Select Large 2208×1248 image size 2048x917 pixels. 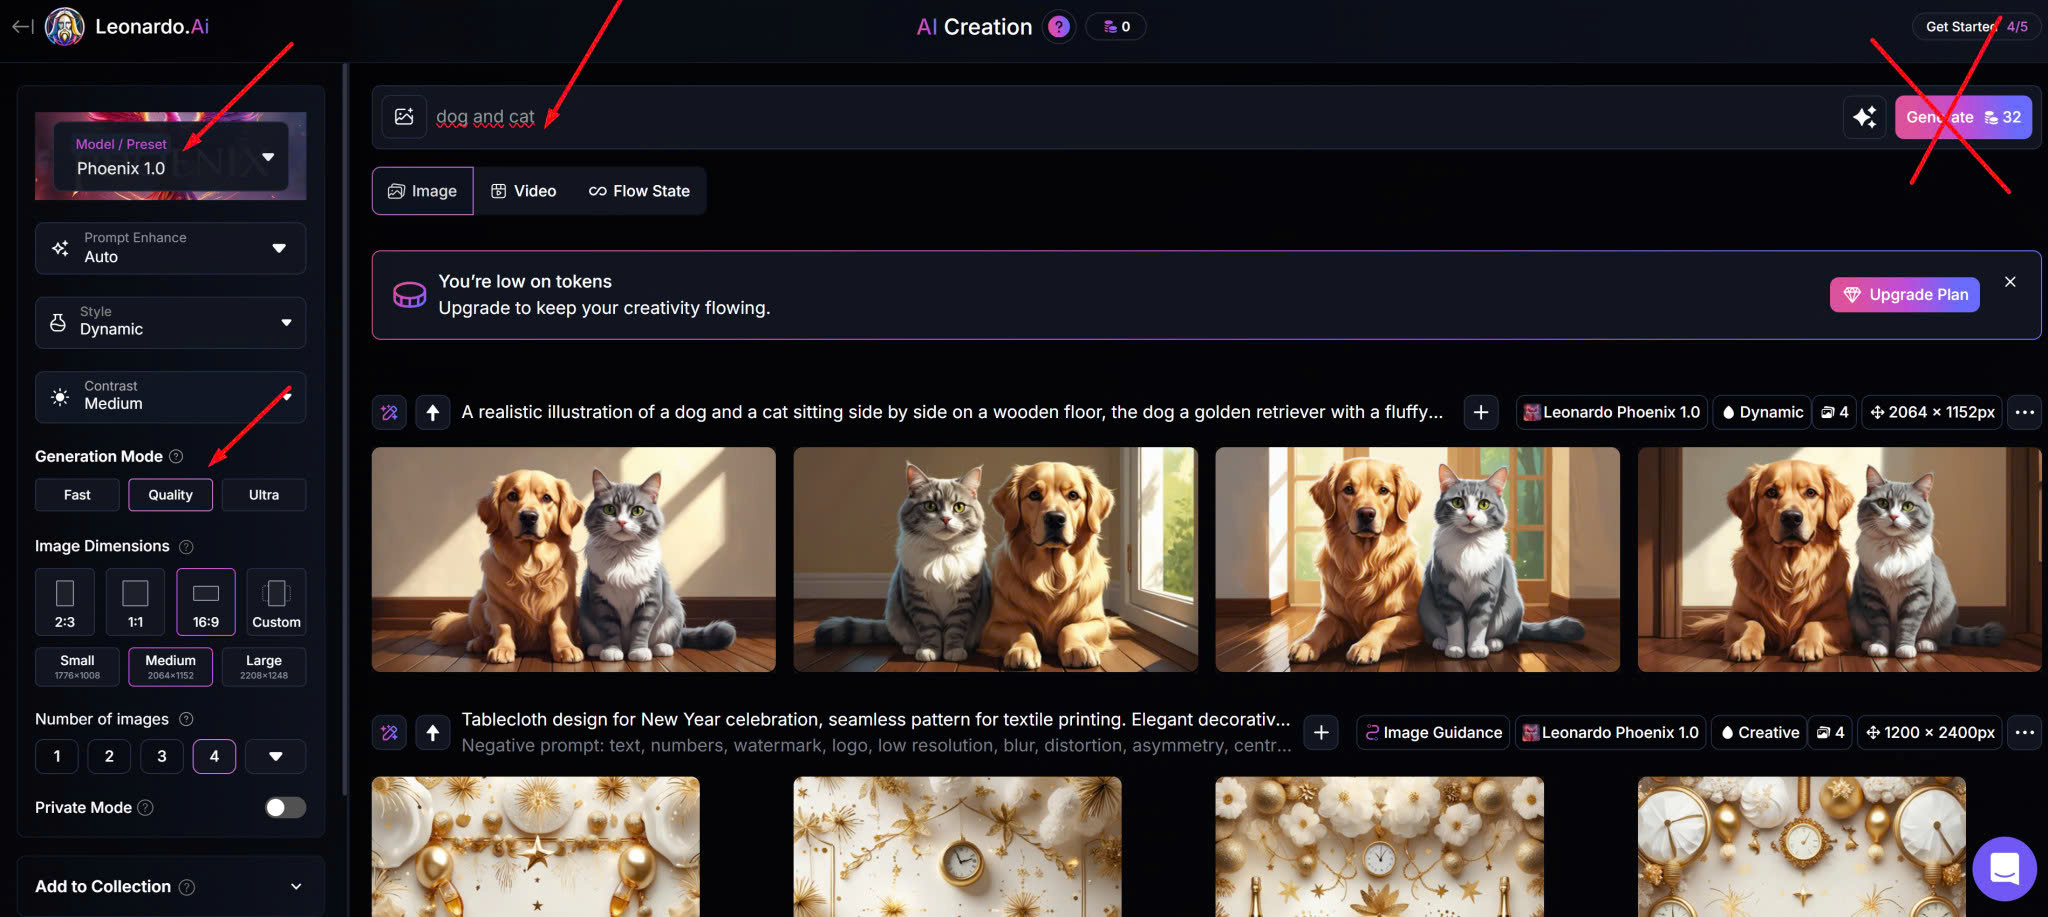coord(264,667)
